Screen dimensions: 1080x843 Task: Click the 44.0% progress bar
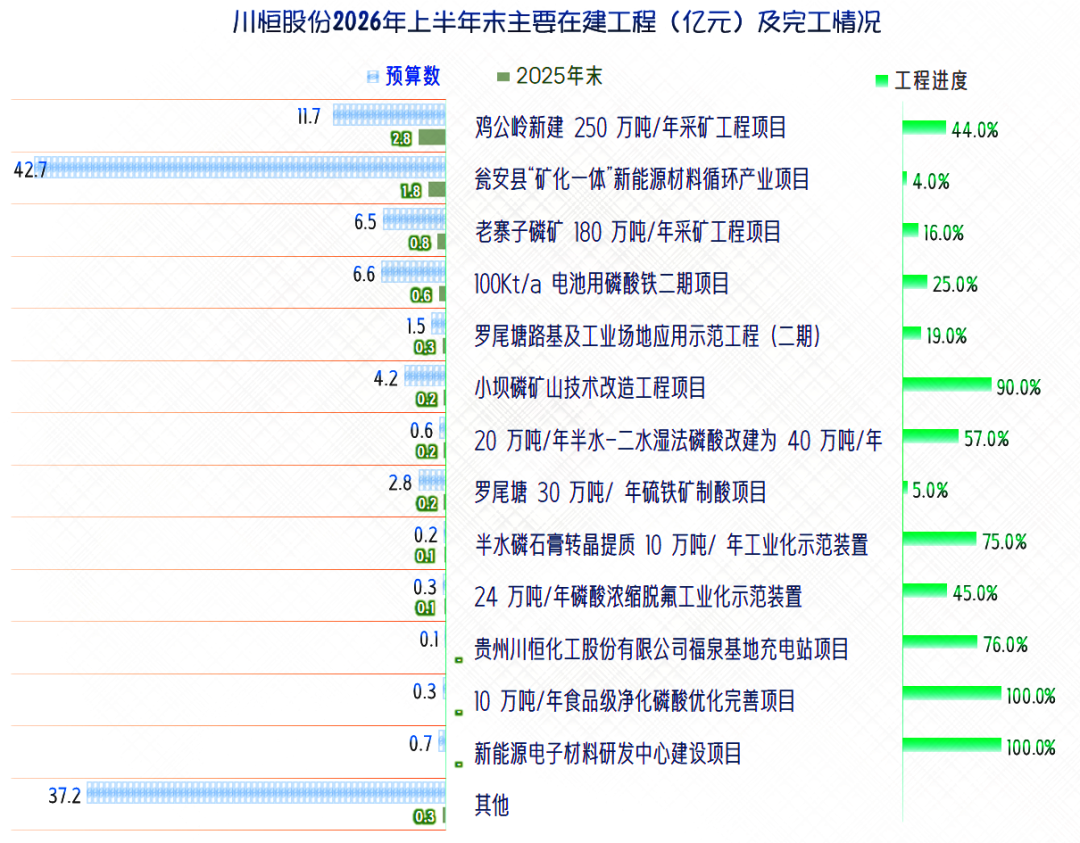click(x=924, y=128)
